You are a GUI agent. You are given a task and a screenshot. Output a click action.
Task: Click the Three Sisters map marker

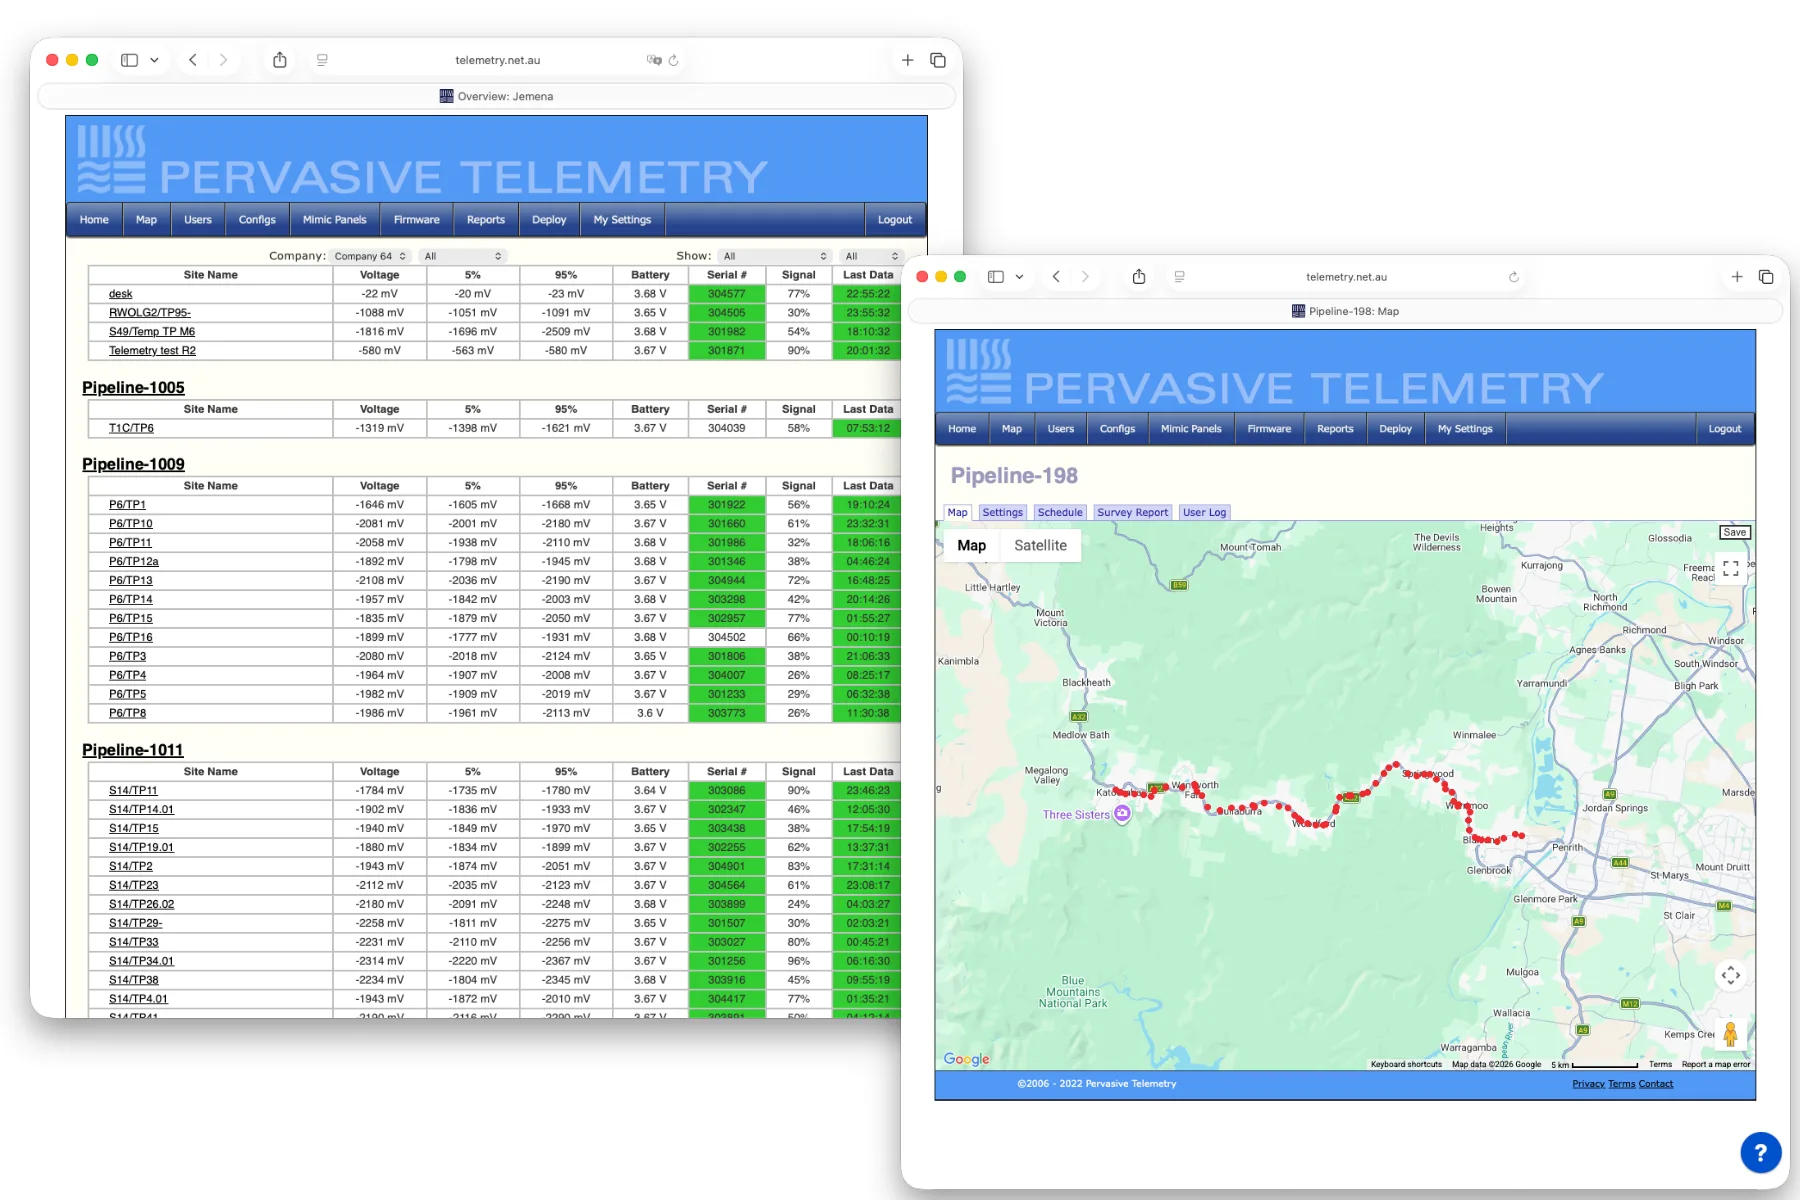click(1123, 814)
